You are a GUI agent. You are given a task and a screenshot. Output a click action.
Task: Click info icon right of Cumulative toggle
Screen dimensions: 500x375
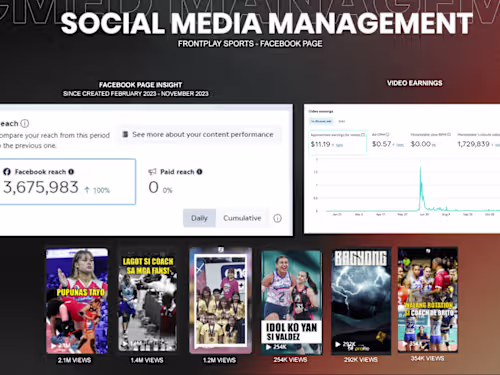[277, 218]
